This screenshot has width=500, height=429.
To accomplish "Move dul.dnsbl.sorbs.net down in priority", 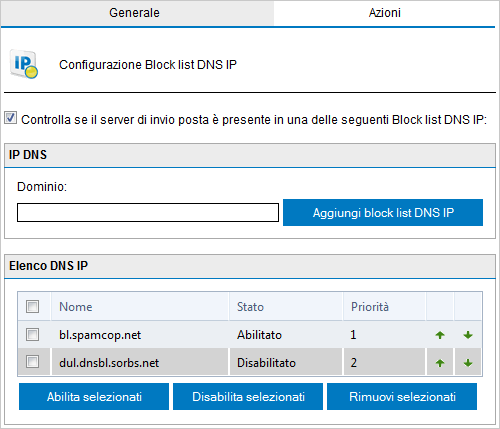I will point(468,363).
